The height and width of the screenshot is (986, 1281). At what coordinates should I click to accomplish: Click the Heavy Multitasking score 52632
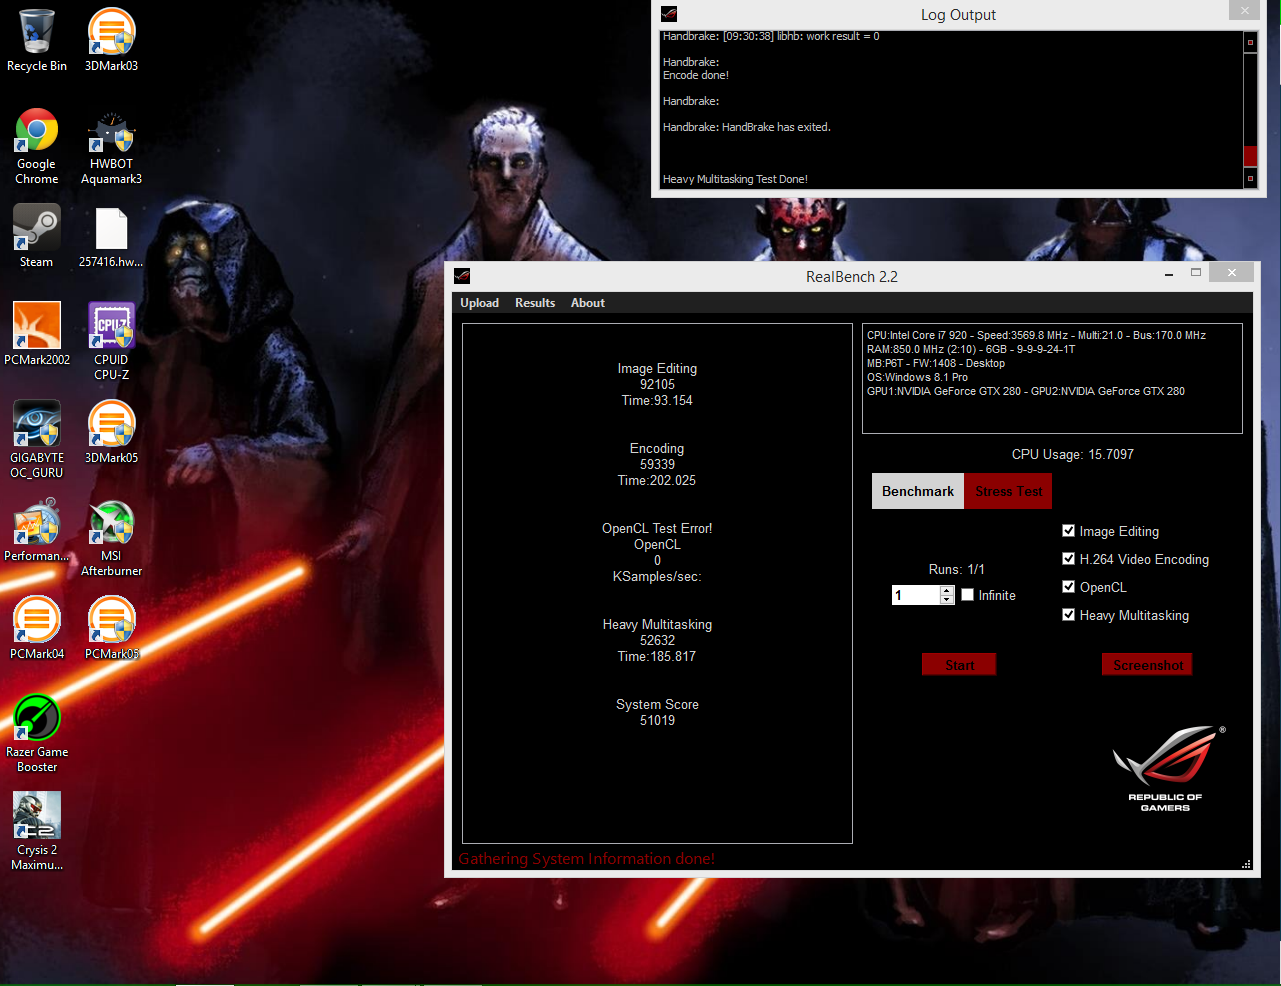(657, 640)
